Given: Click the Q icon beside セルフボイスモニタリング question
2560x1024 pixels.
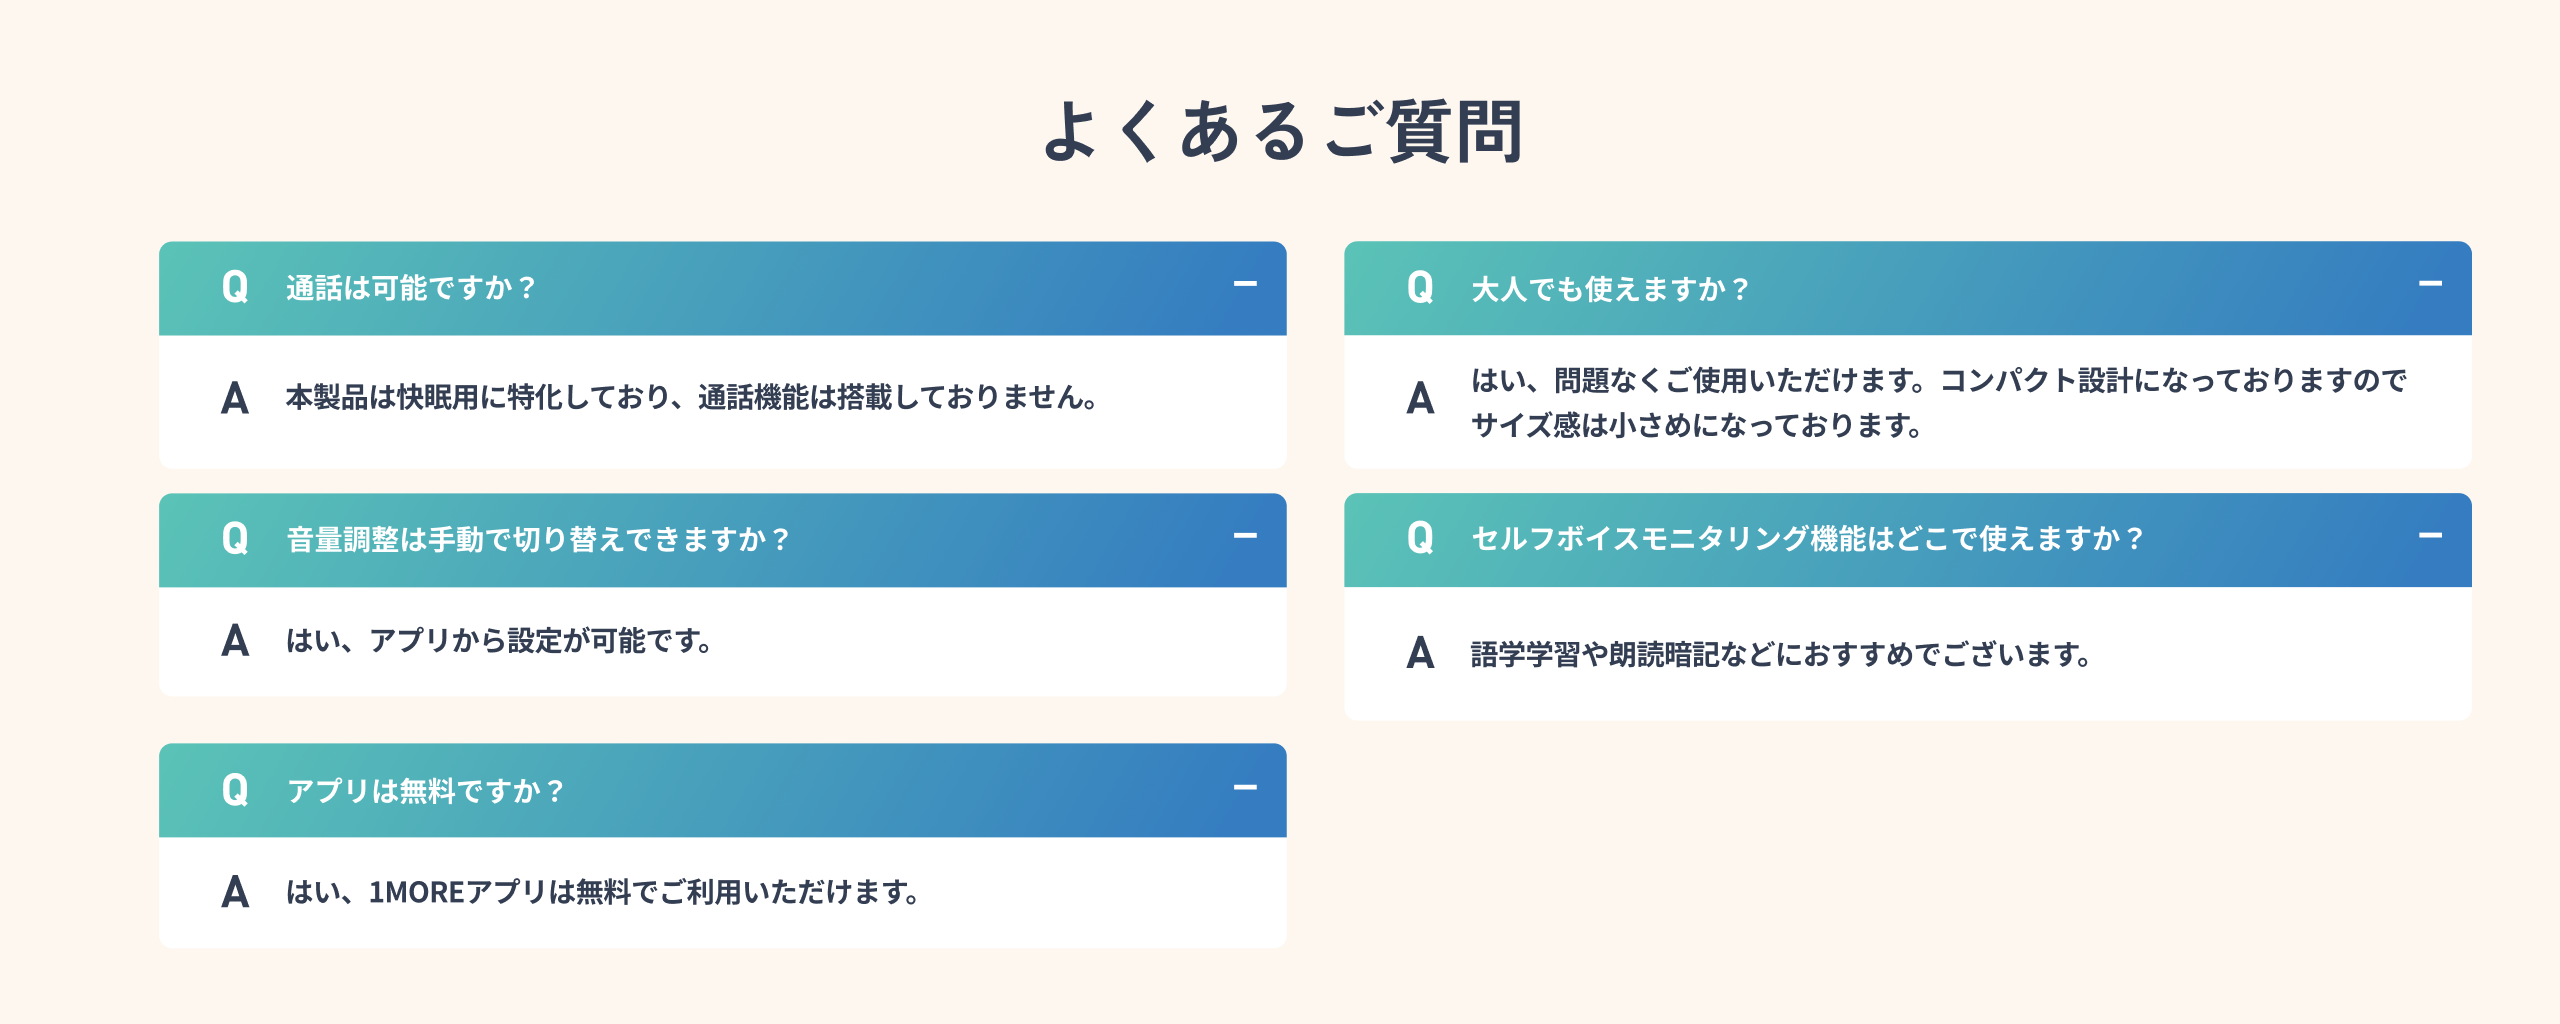Looking at the screenshot, I should 1420,539.
